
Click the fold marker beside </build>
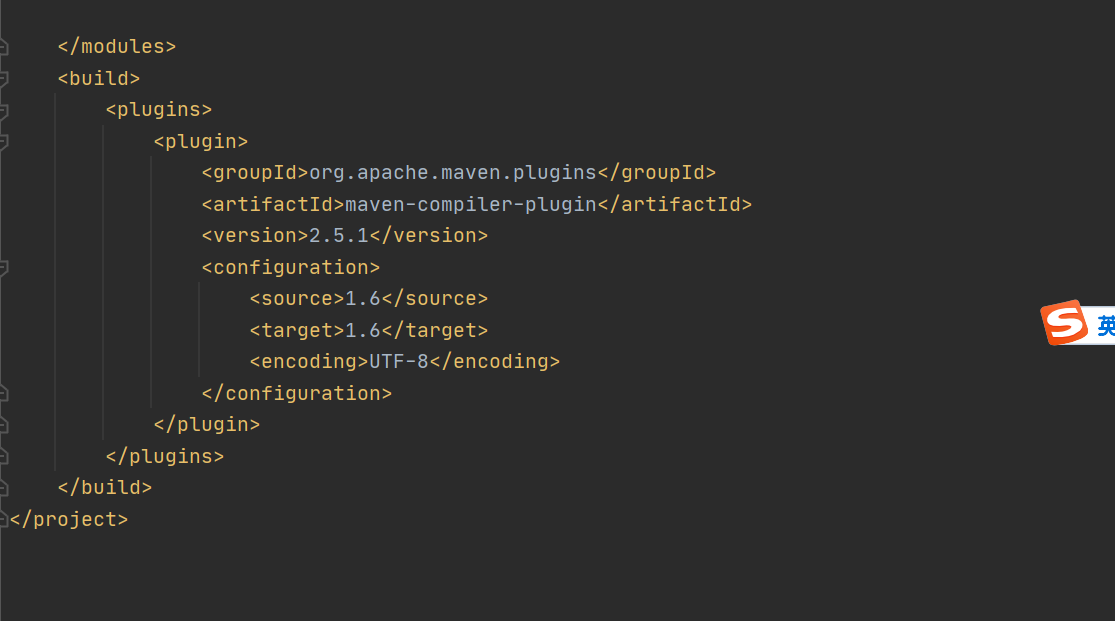coord(4,488)
